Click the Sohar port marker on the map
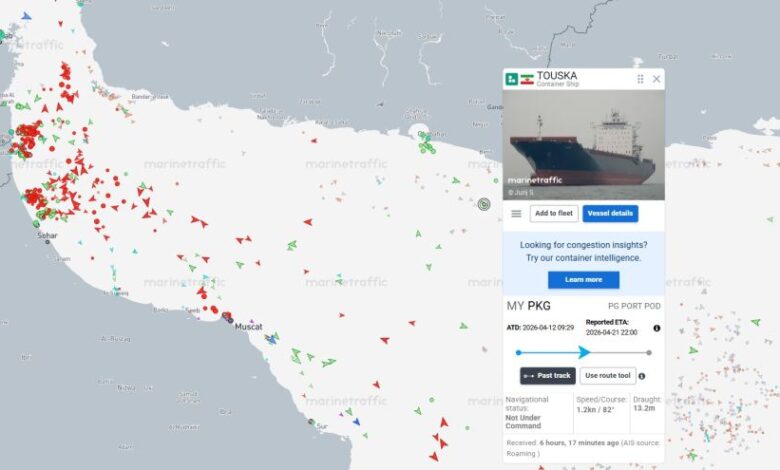The height and width of the screenshot is (470, 780). (x=47, y=242)
